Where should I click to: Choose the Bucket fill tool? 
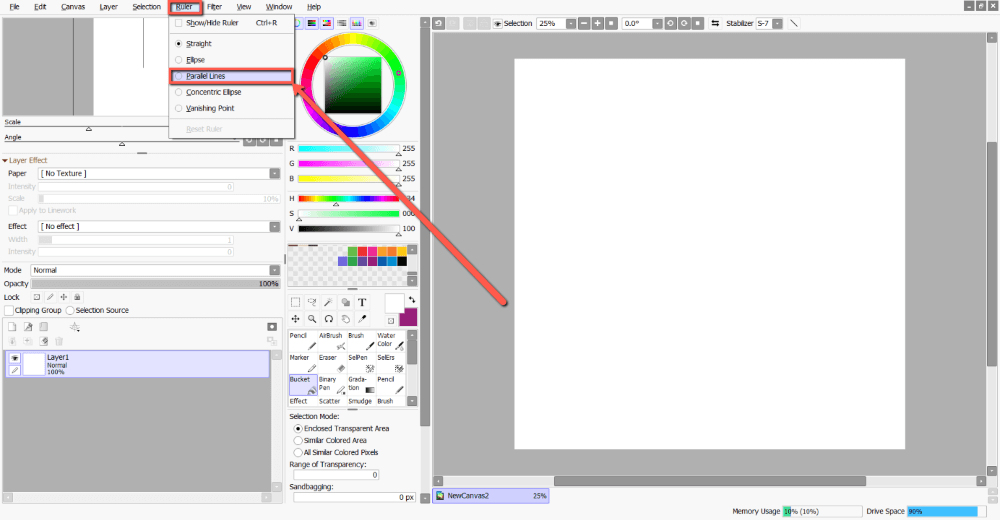303,385
